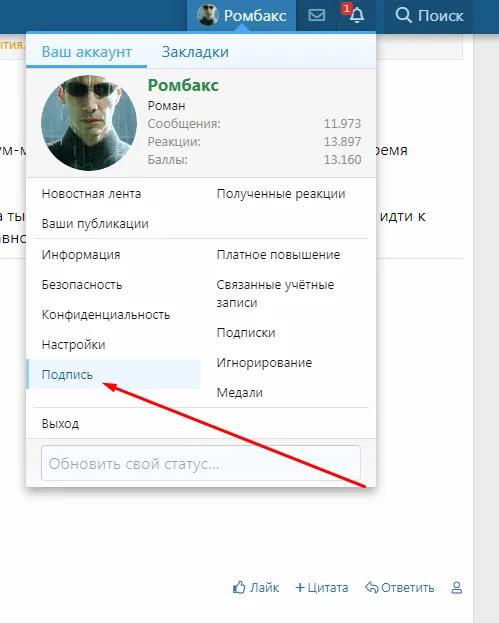The height and width of the screenshot is (623, 499).
Task: Click Поиск text in top bar
Action: click(x=441, y=16)
